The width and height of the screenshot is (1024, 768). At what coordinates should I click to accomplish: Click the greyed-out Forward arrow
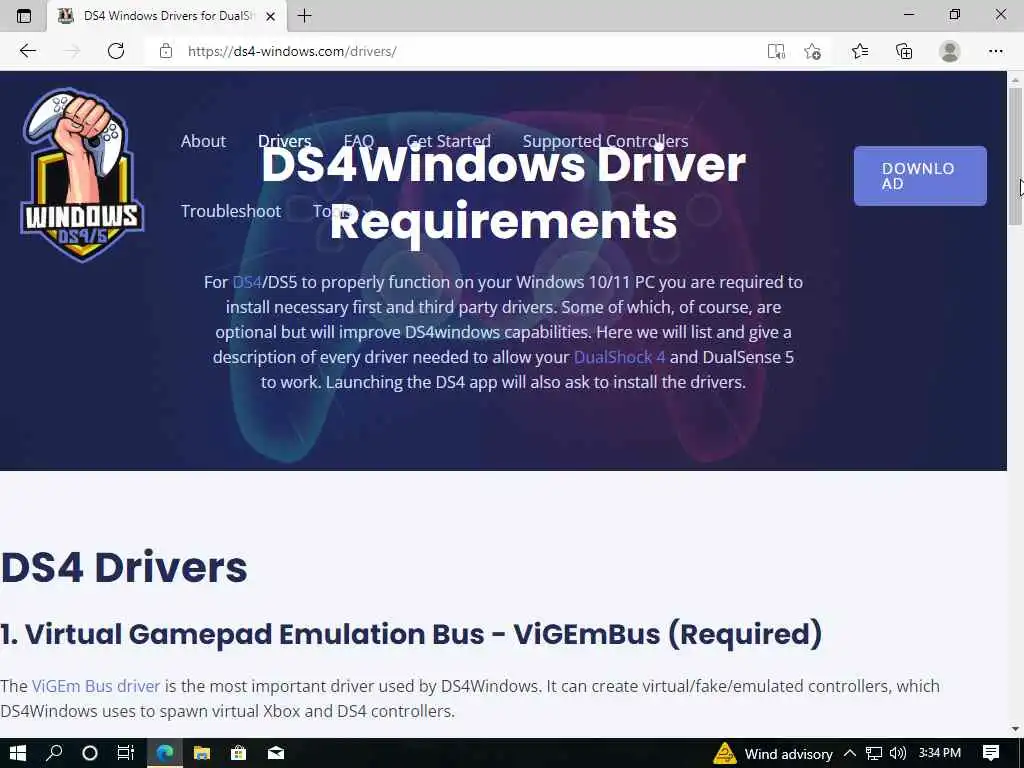pyautogui.click(x=72, y=51)
